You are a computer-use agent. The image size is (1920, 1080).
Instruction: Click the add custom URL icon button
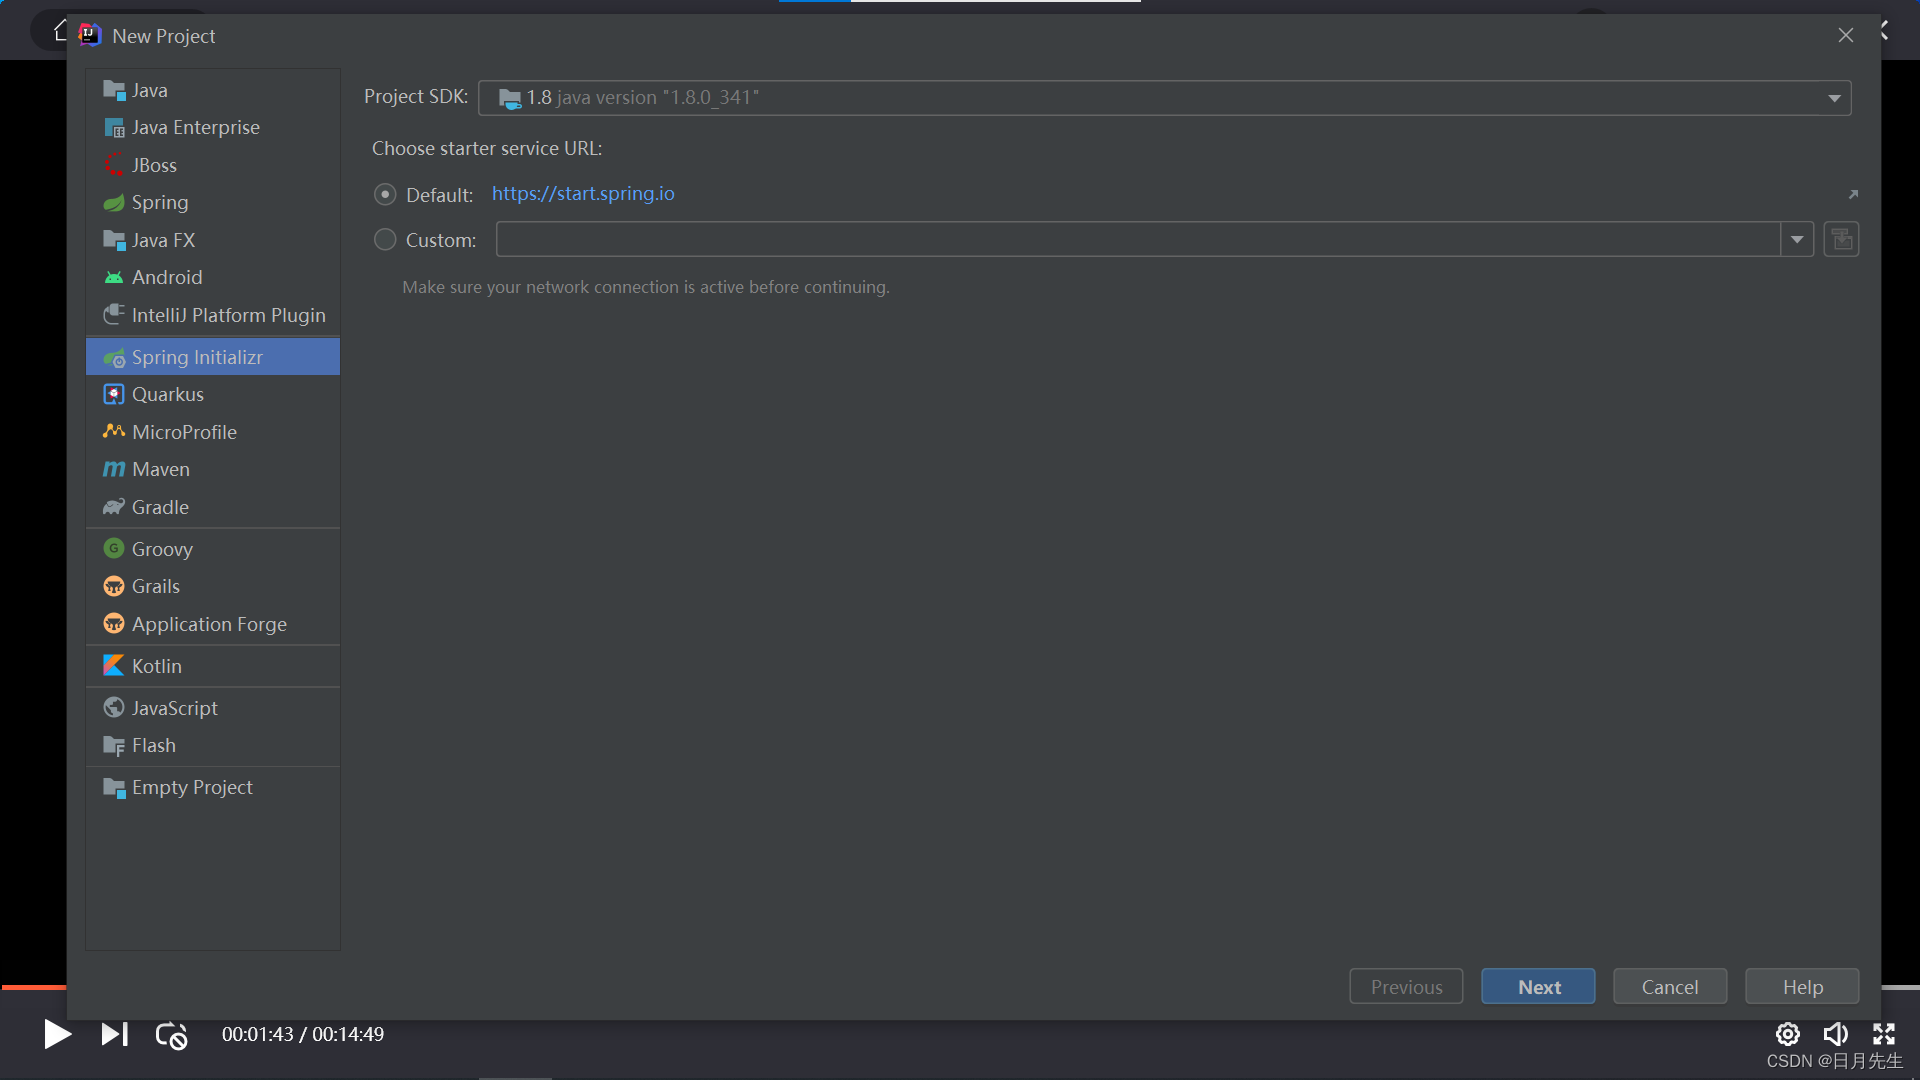click(1841, 240)
